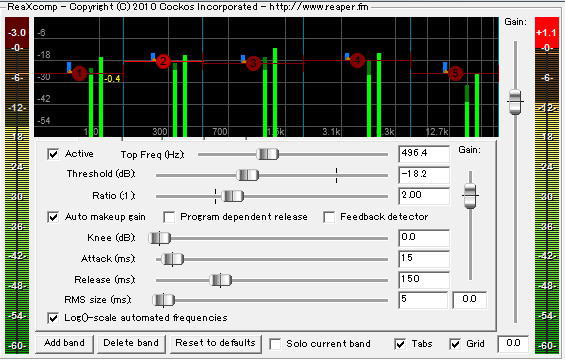565x360 pixels.
Task: Click blue threshold handle beside band 5
Action: [x=445, y=67]
